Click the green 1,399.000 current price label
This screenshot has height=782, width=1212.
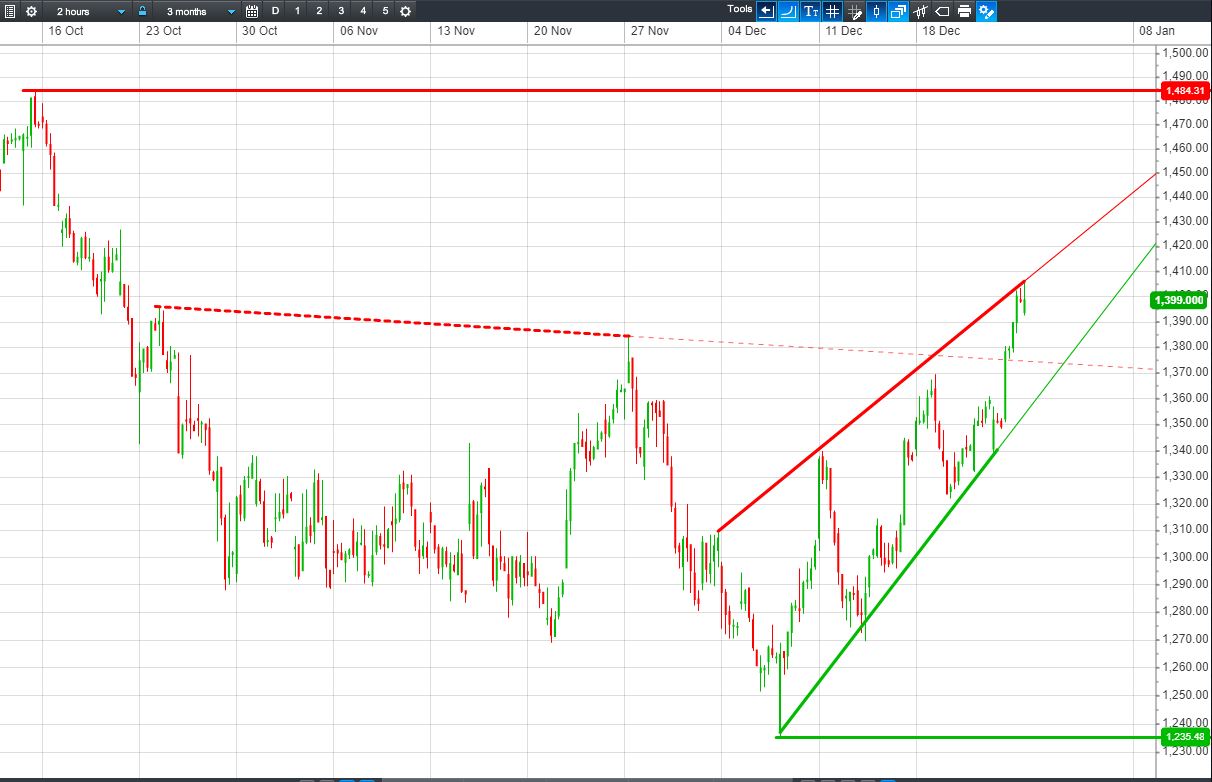click(x=1178, y=299)
